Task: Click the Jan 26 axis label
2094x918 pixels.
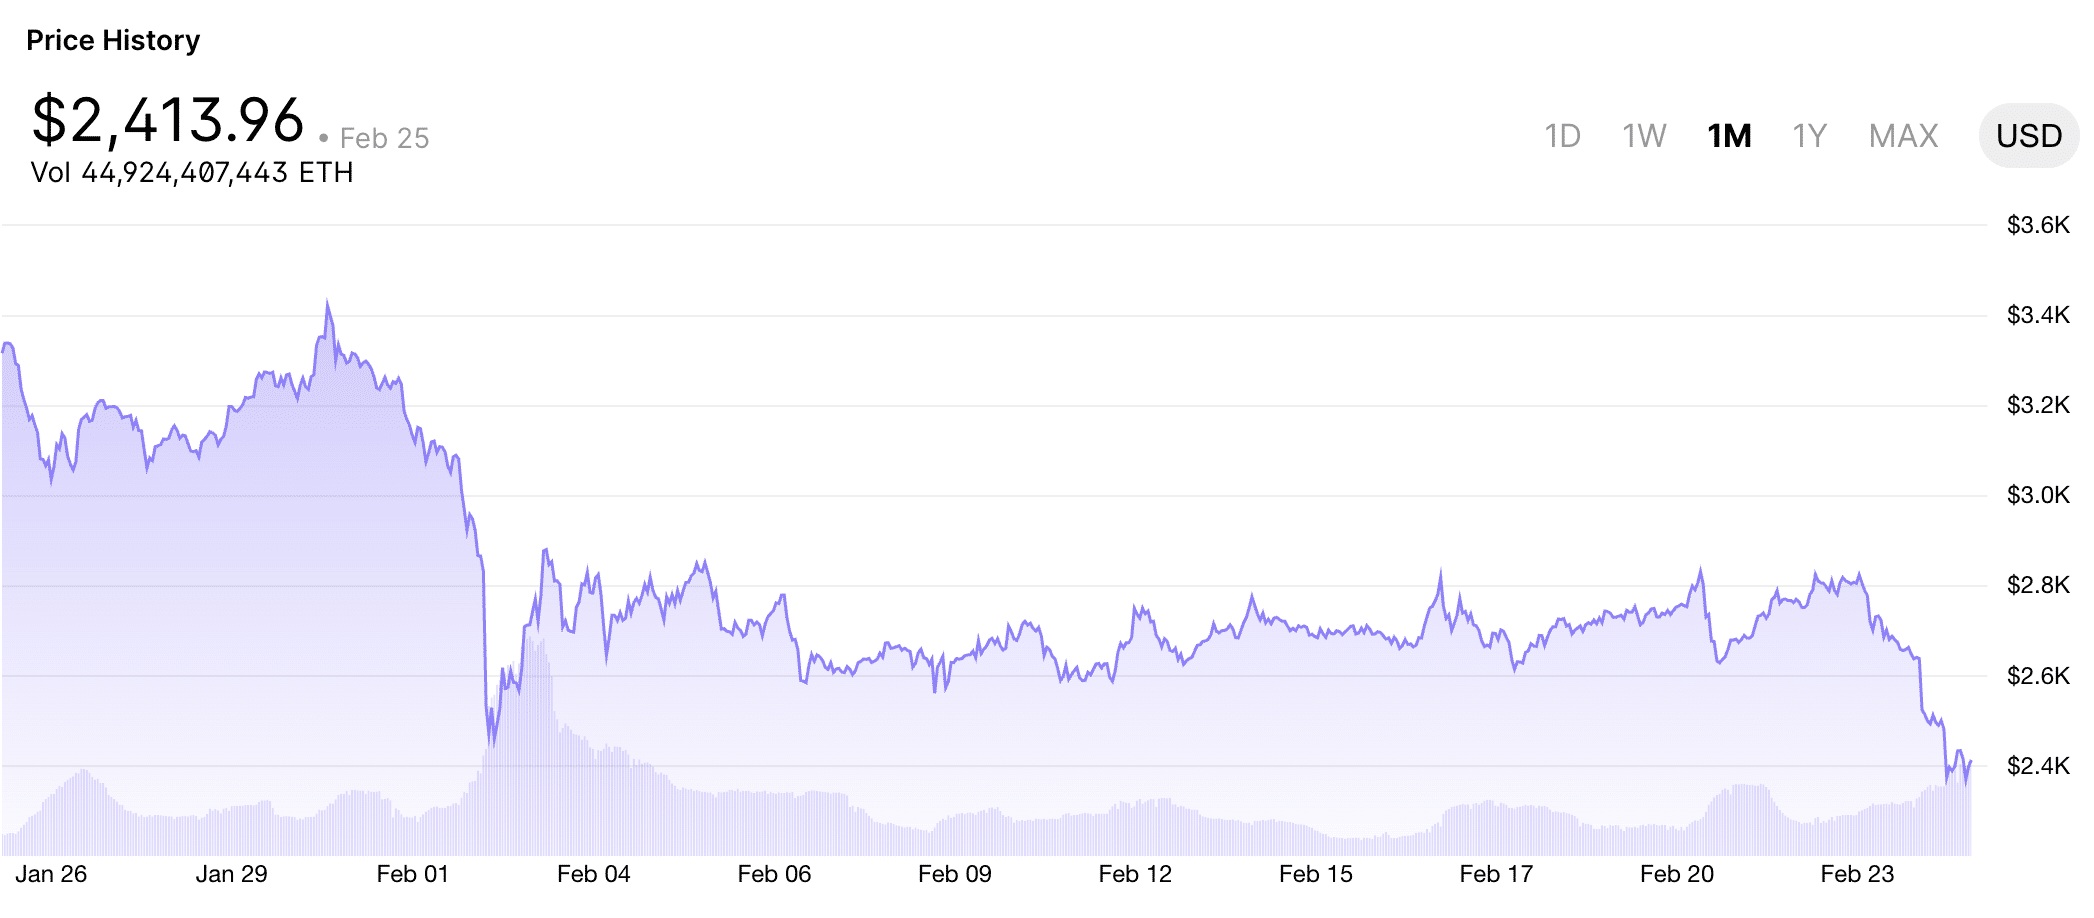Action: tap(51, 874)
